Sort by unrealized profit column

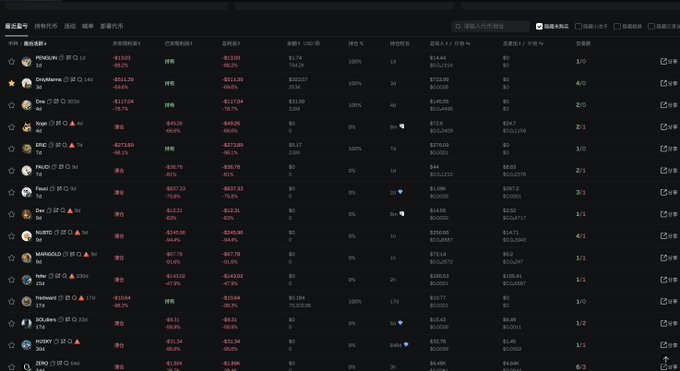coord(127,43)
